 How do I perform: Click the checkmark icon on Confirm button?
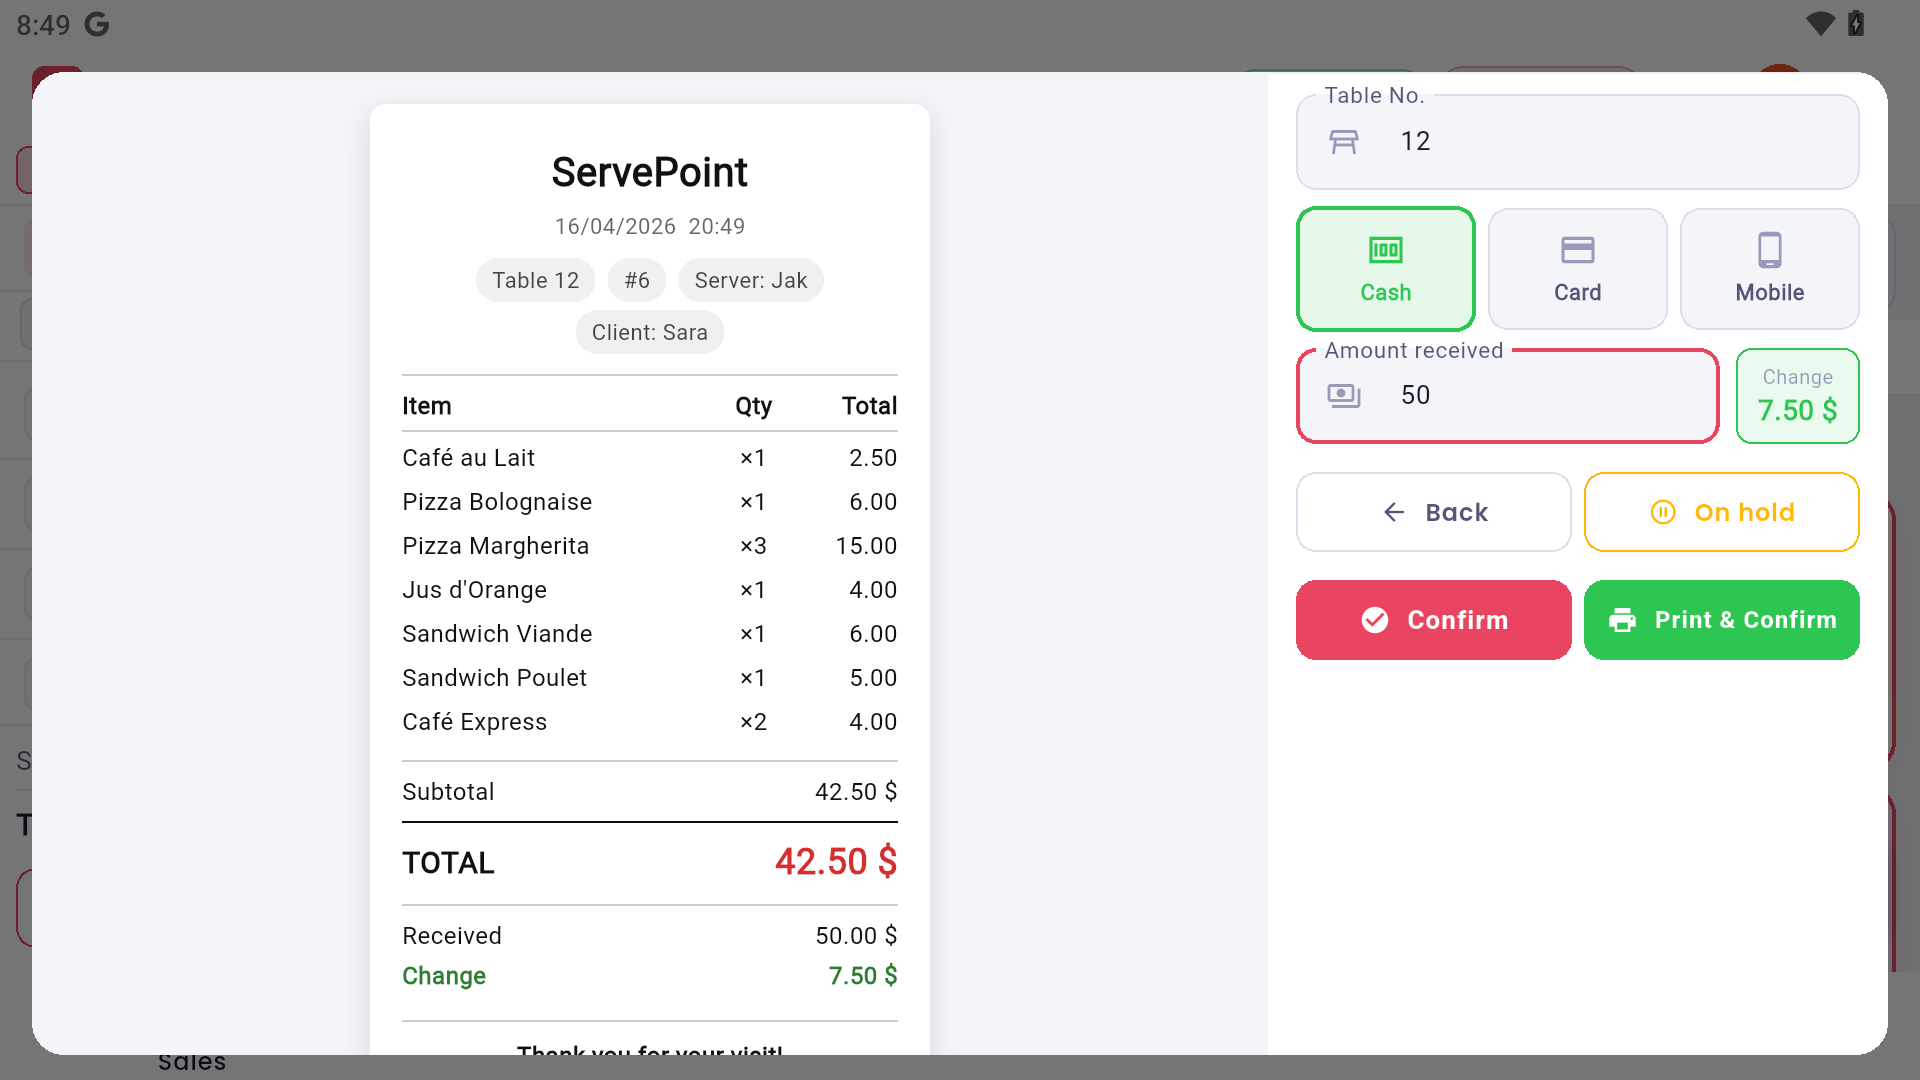1376,620
